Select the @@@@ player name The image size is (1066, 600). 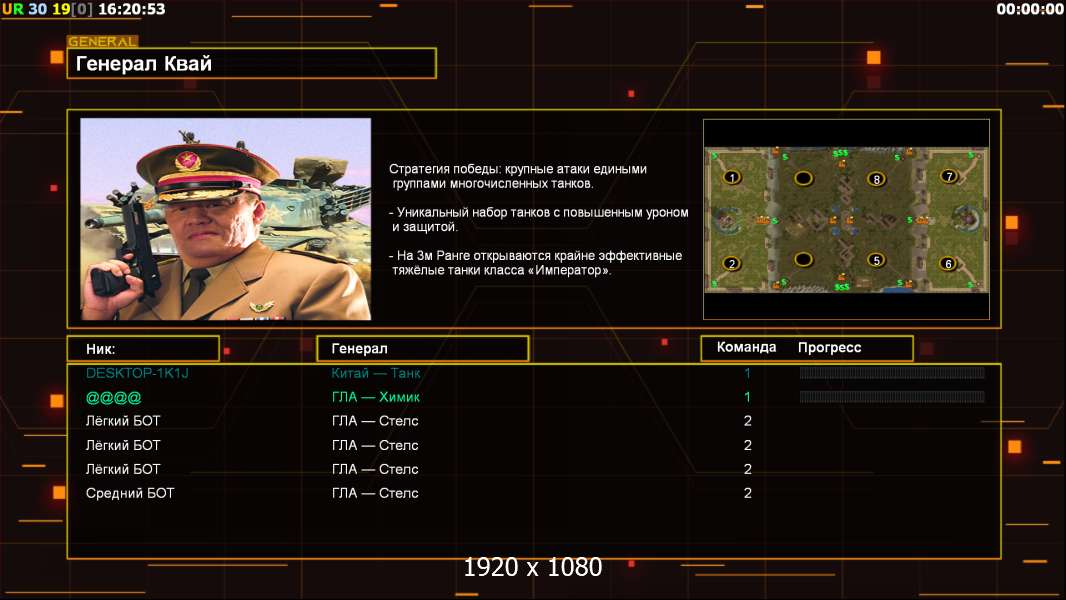pos(114,398)
